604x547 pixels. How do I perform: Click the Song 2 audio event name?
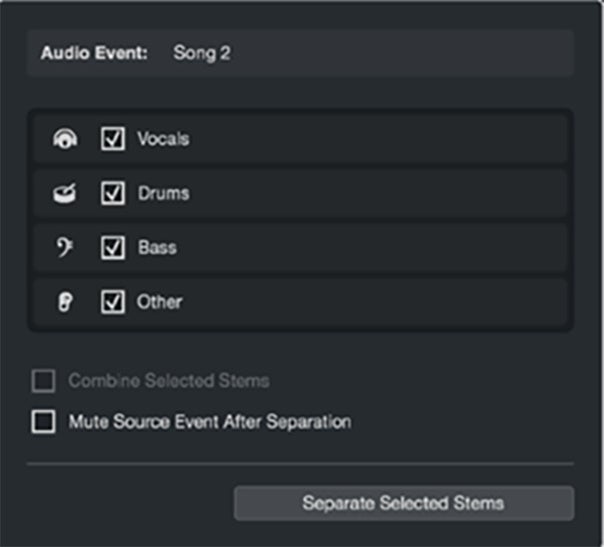[x=201, y=53]
